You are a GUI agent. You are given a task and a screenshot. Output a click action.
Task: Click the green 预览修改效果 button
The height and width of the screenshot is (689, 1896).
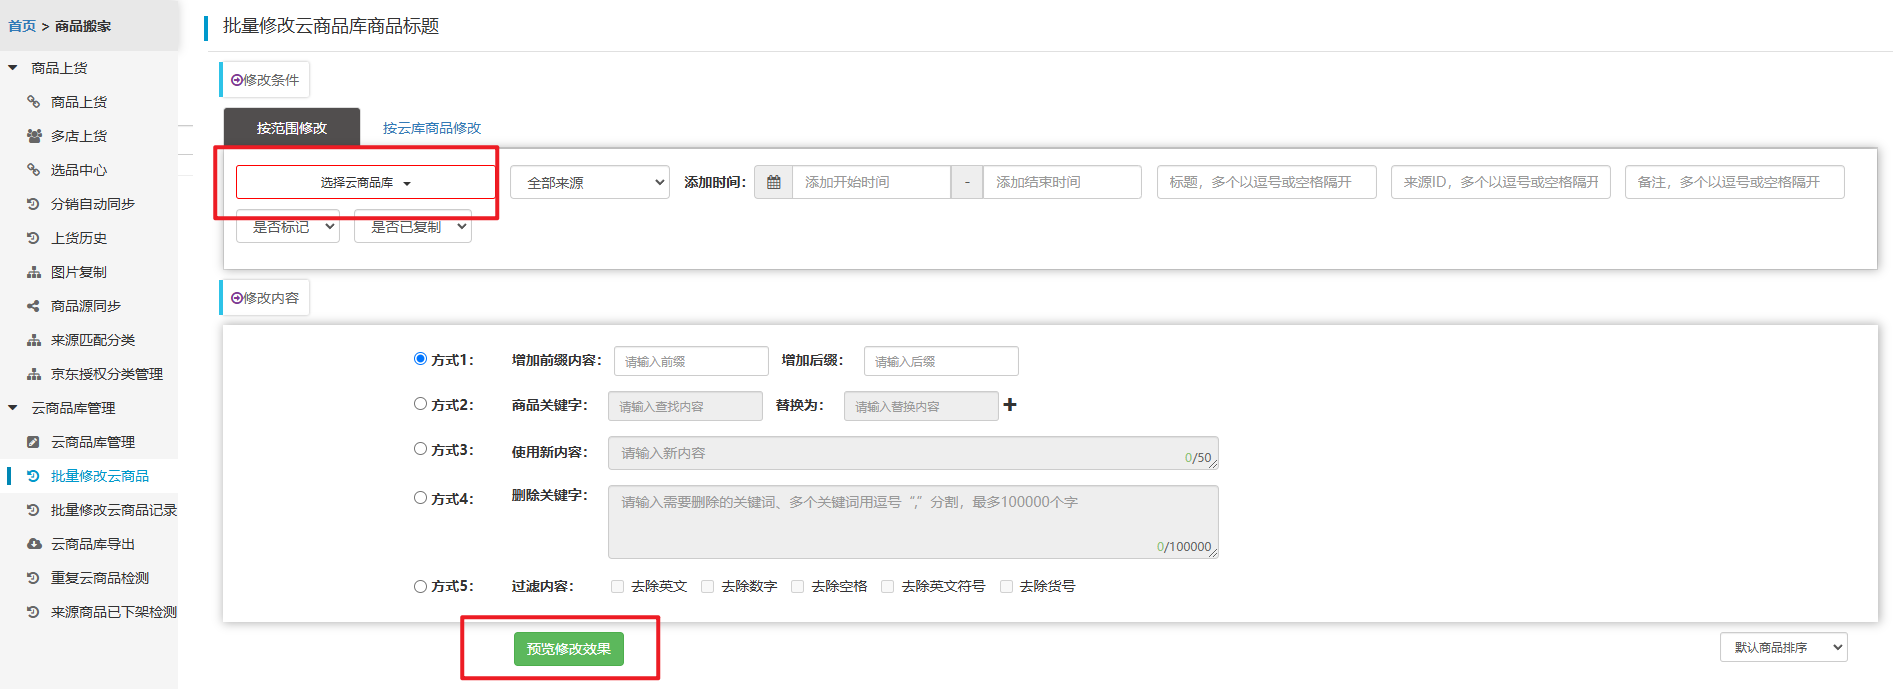(568, 649)
